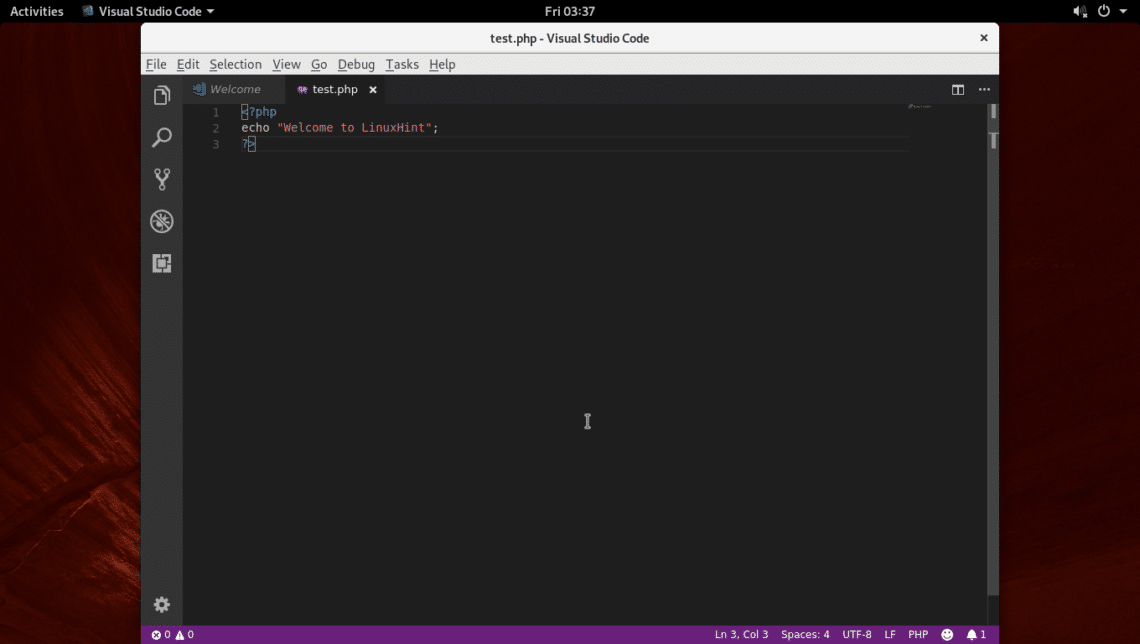Open the editor more actions ellipsis
The image size is (1140, 644).
pos(984,90)
